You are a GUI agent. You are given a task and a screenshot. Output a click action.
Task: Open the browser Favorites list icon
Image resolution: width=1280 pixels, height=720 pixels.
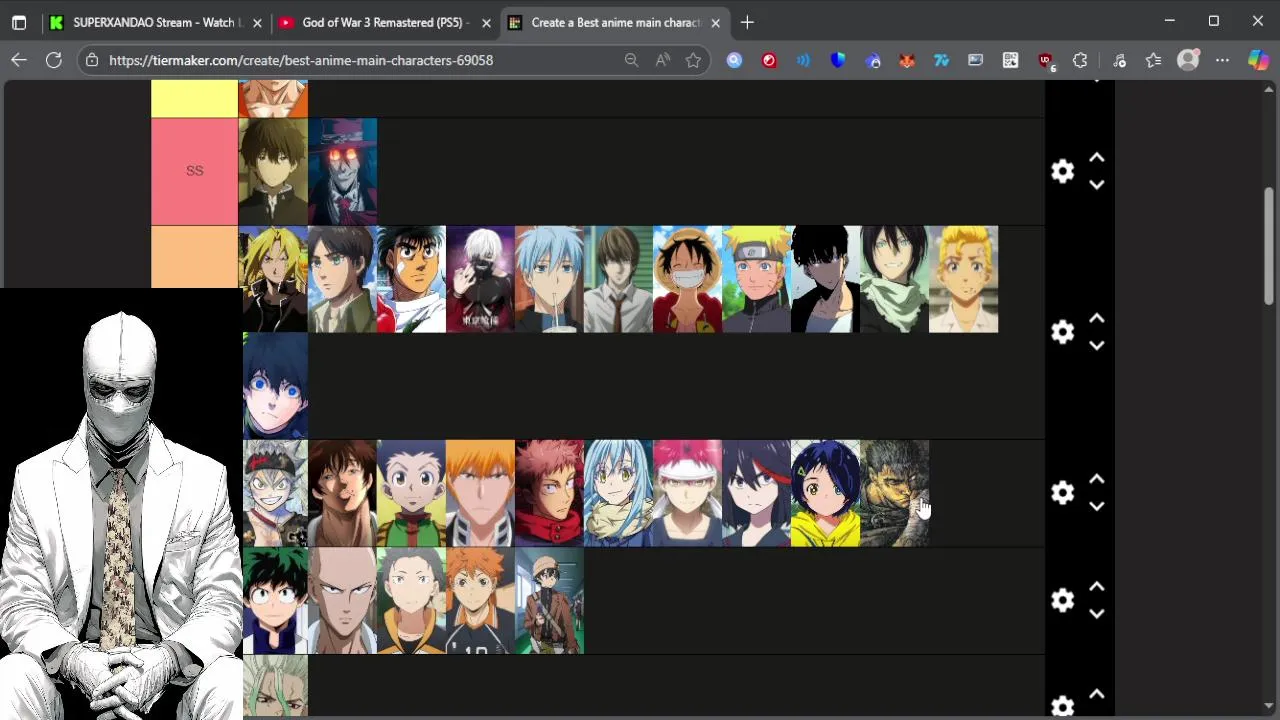(x=1154, y=60)
